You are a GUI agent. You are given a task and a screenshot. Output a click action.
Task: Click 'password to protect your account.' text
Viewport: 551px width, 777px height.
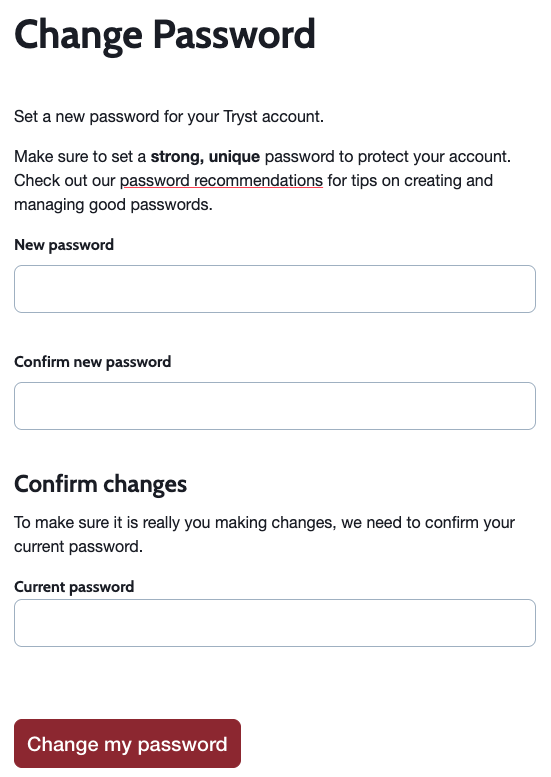pyautogui.click(x=387, y=157)
